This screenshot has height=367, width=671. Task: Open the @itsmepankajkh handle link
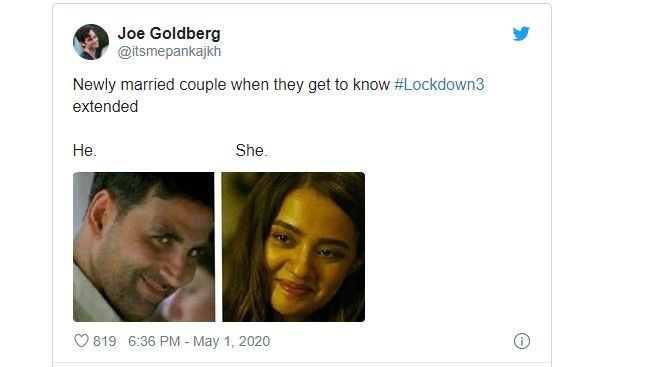pos(169,51)
